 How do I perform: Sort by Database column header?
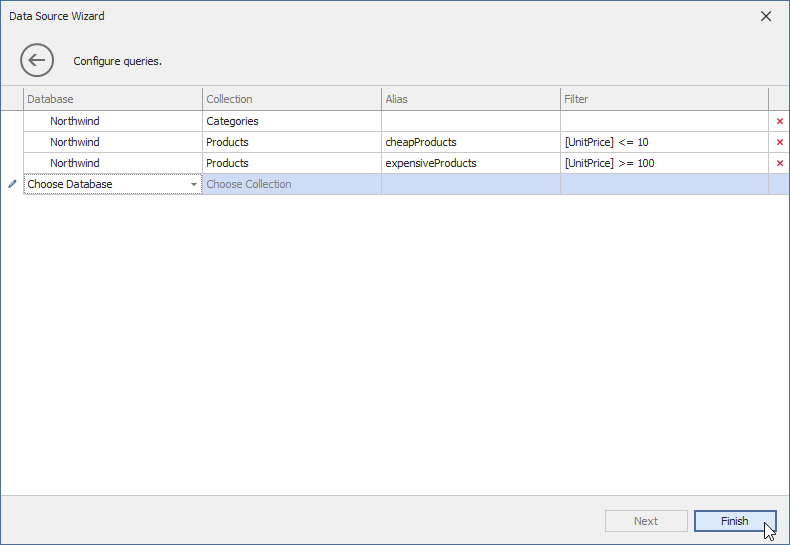(113, 99)
